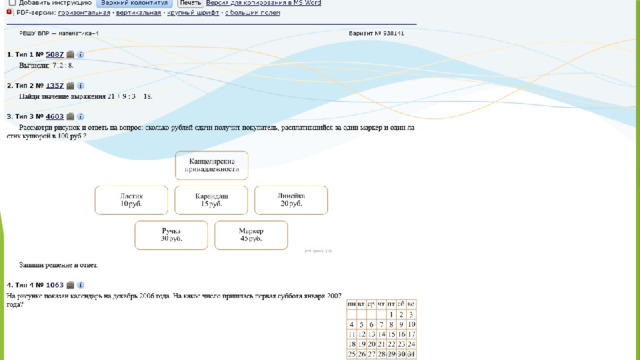Open task number 1063 link
The image size is (640, 360).
coord(55,285)
